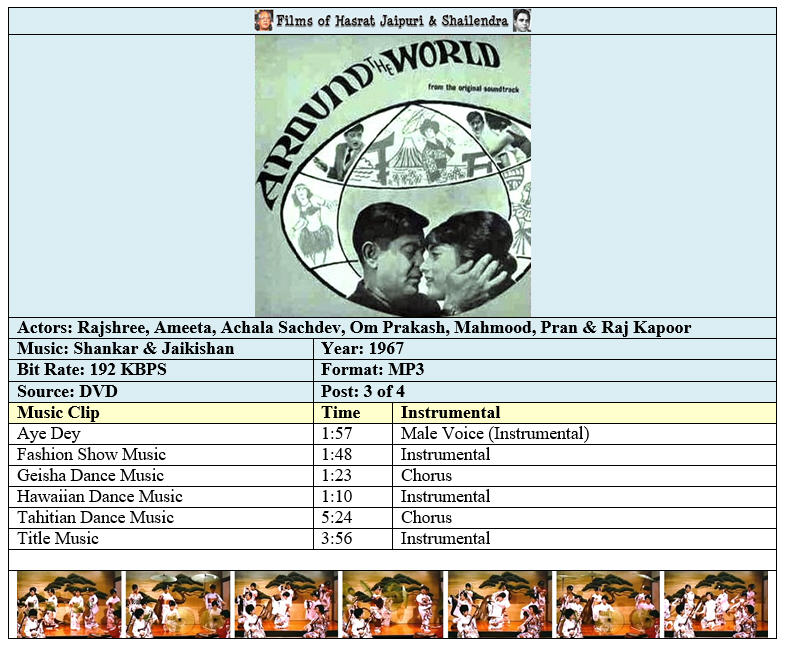Select 'Post: 3 of 4' cell

point(545,391)
